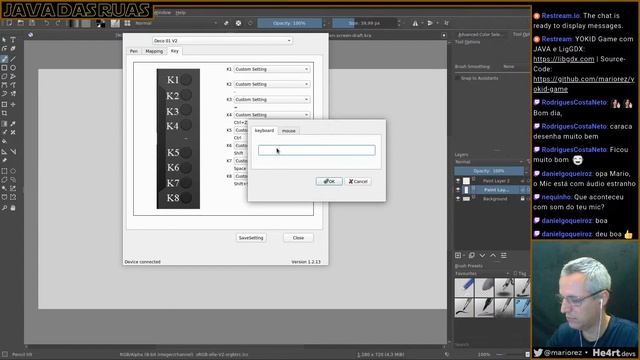Open the layer blending mode dropdown
This screenshot has height=360, width=640.
point(489,162)
